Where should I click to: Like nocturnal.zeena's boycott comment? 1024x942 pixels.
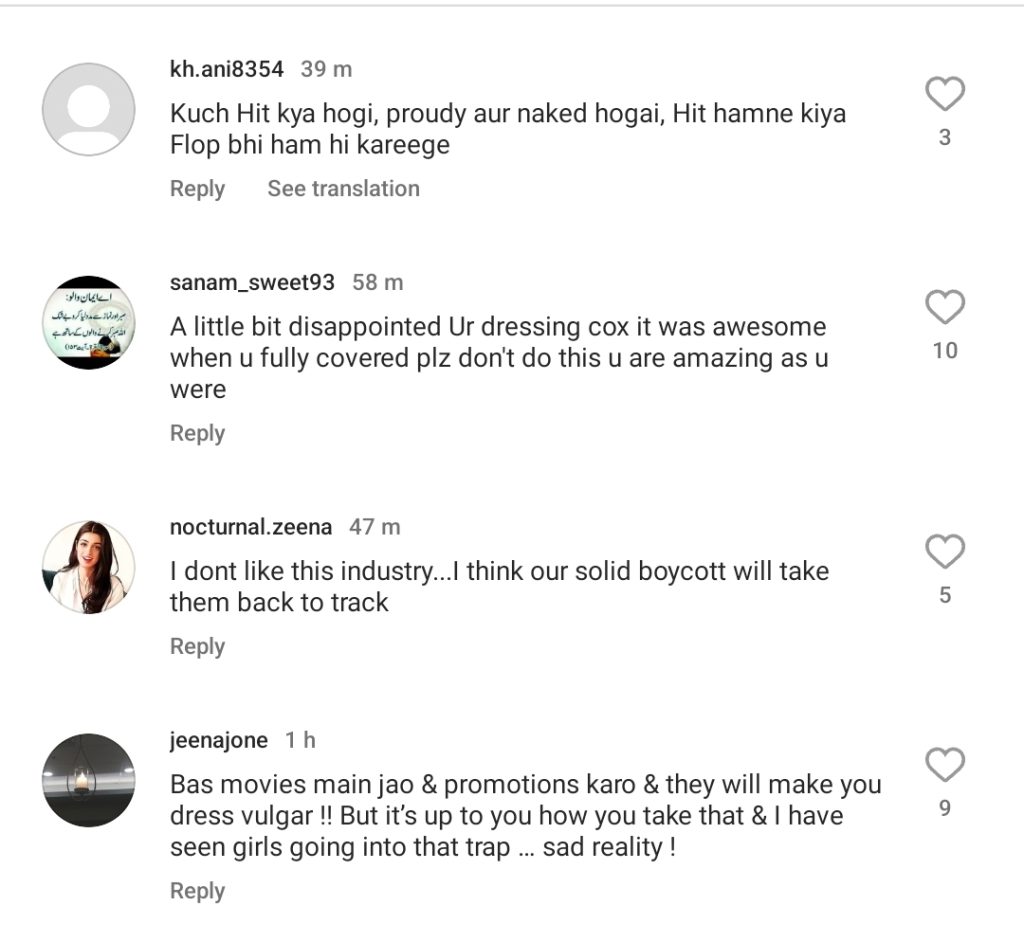(944, 552)
